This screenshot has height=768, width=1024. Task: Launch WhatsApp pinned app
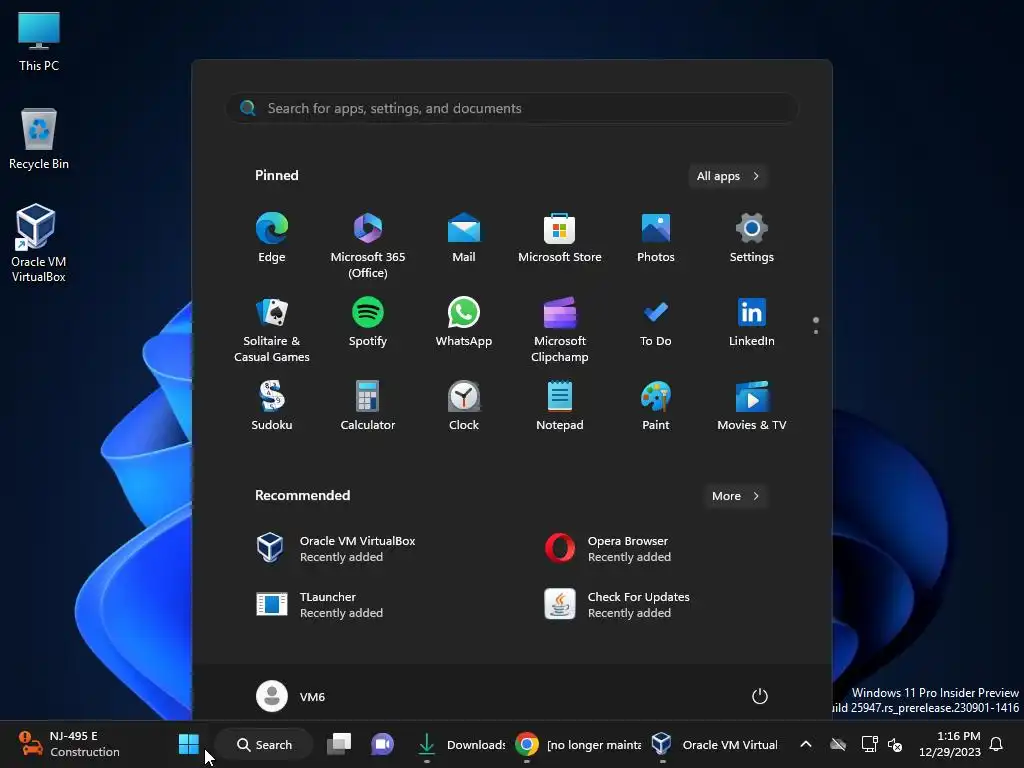click(464, 322)
